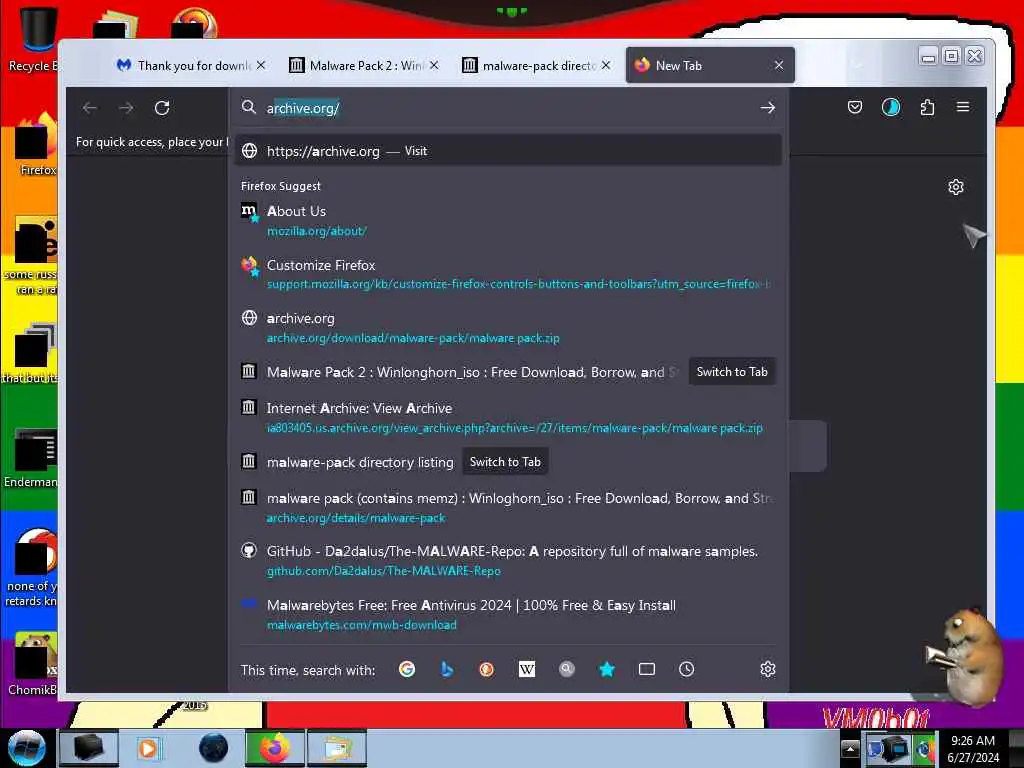Open archive.org malware pack.zip download suggestion
The width and height of the screenshot is (1024, 768).
[509, 328]
